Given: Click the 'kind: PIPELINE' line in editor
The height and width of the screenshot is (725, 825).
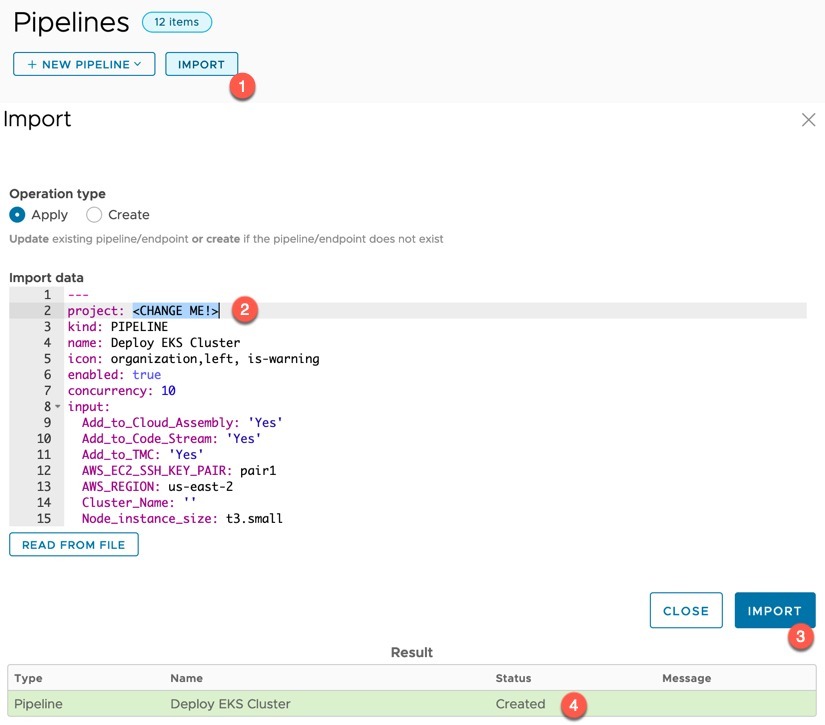Looking at the screenshot, I should pos(118,327).
